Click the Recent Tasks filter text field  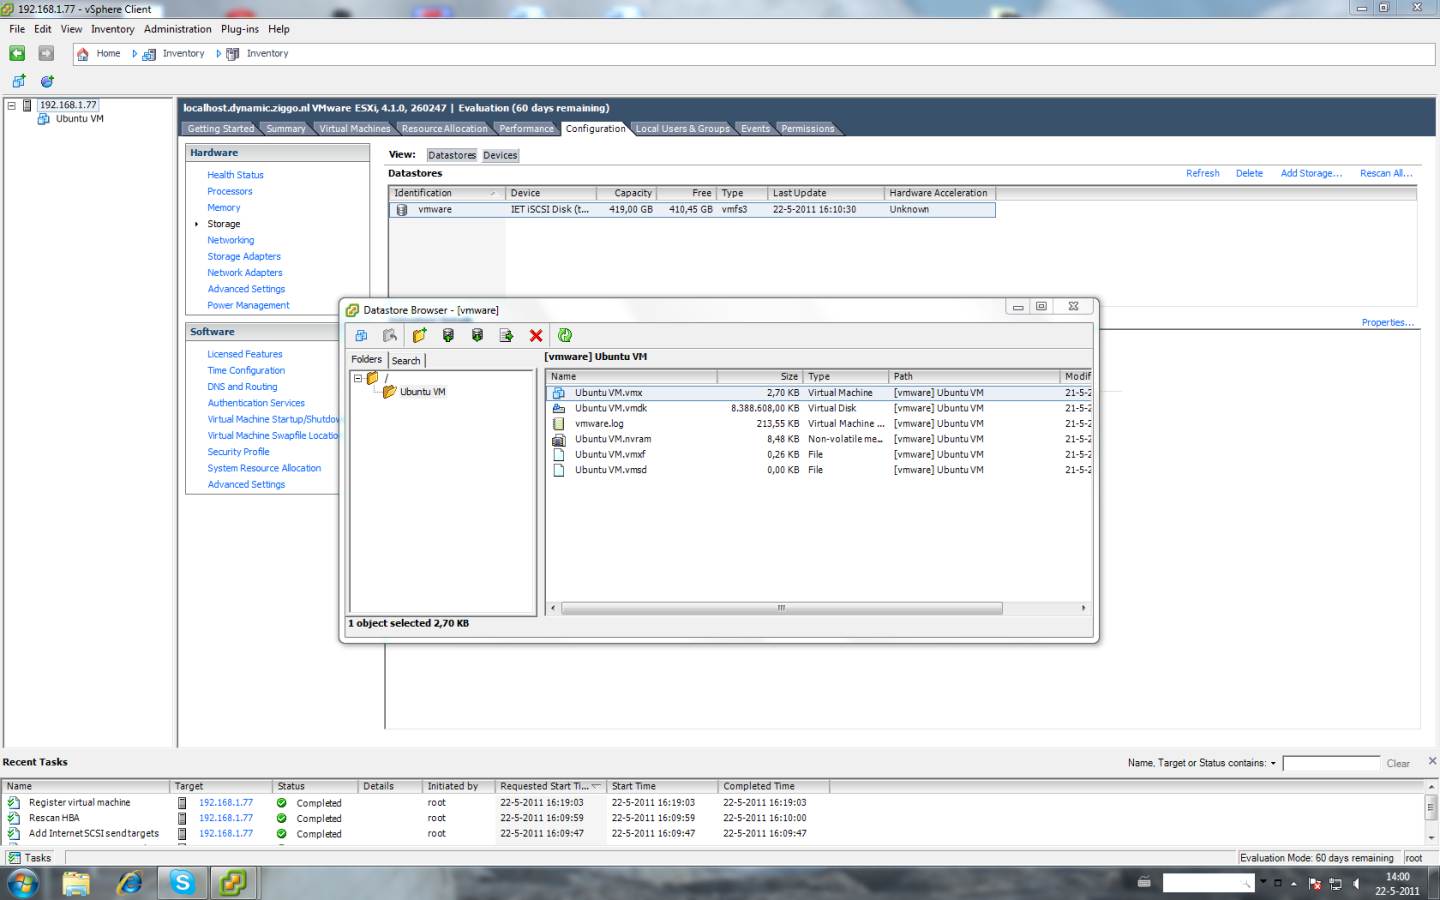[x=1331, y=763]
